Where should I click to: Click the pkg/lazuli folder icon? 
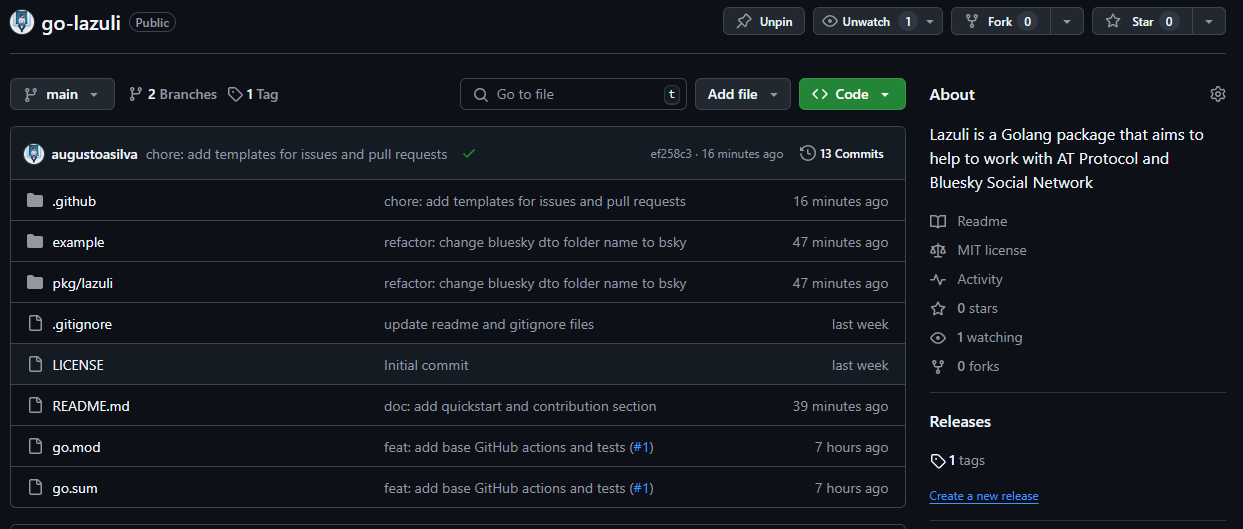click(35, 283)
